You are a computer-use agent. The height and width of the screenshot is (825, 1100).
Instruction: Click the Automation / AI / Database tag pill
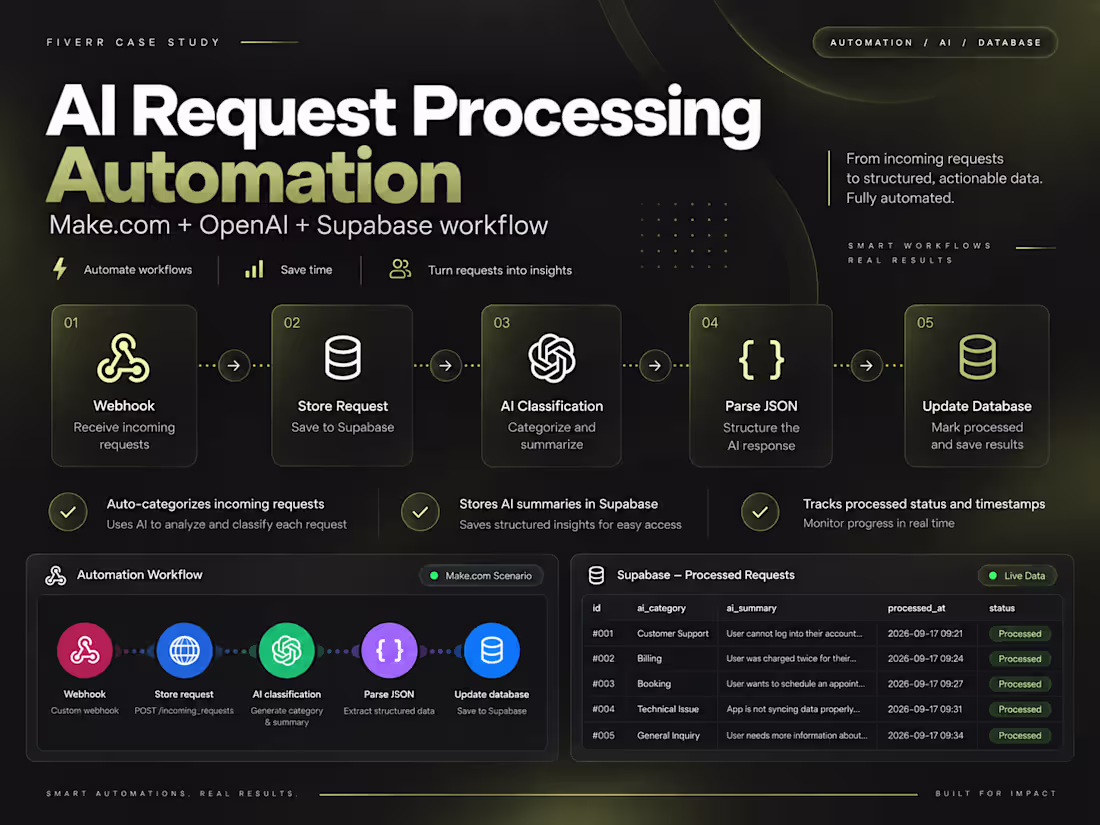934,42
